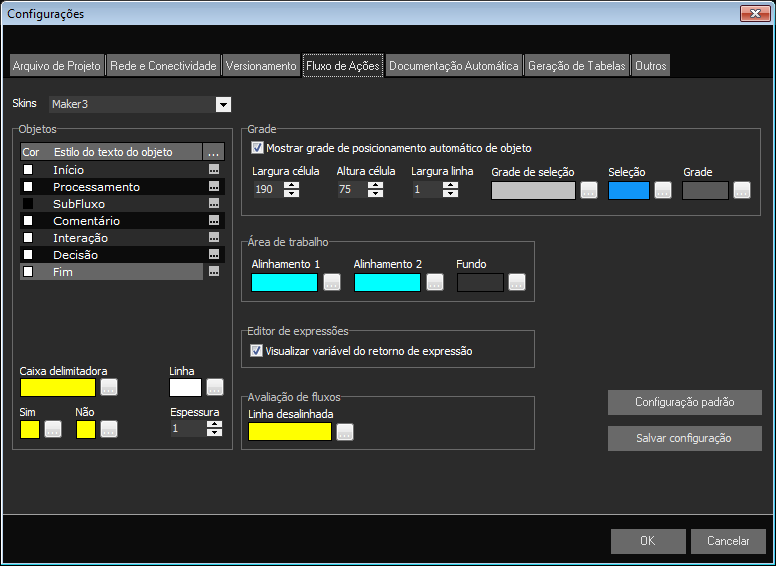Image resolution: width=776 pixels, height=566 pixels.
Task: Switch to Rede e Conectividade tab
Action: pyautogui.click(x=162, y=66)
